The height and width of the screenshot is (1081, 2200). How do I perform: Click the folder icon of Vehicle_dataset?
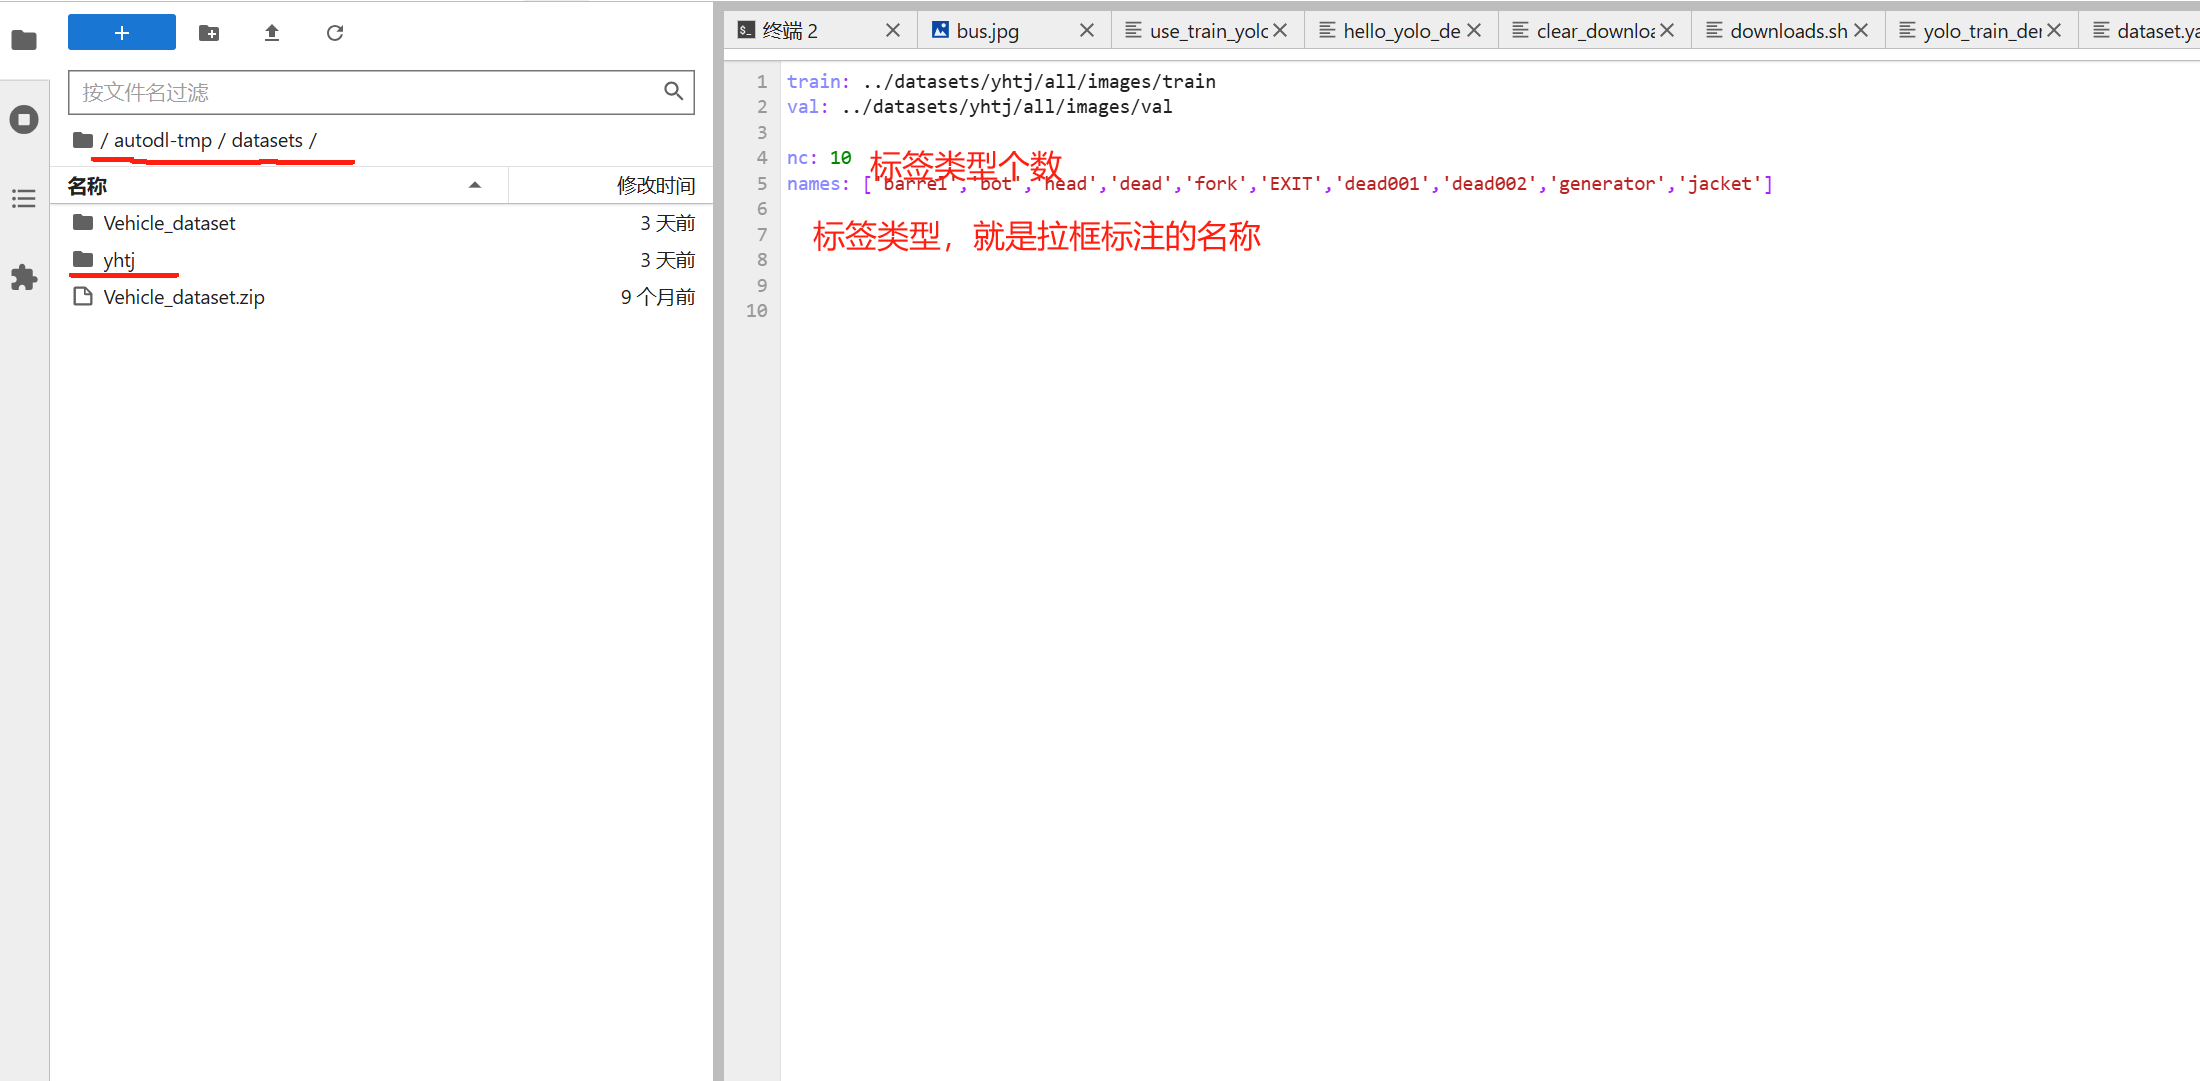[x=83, y=222]
